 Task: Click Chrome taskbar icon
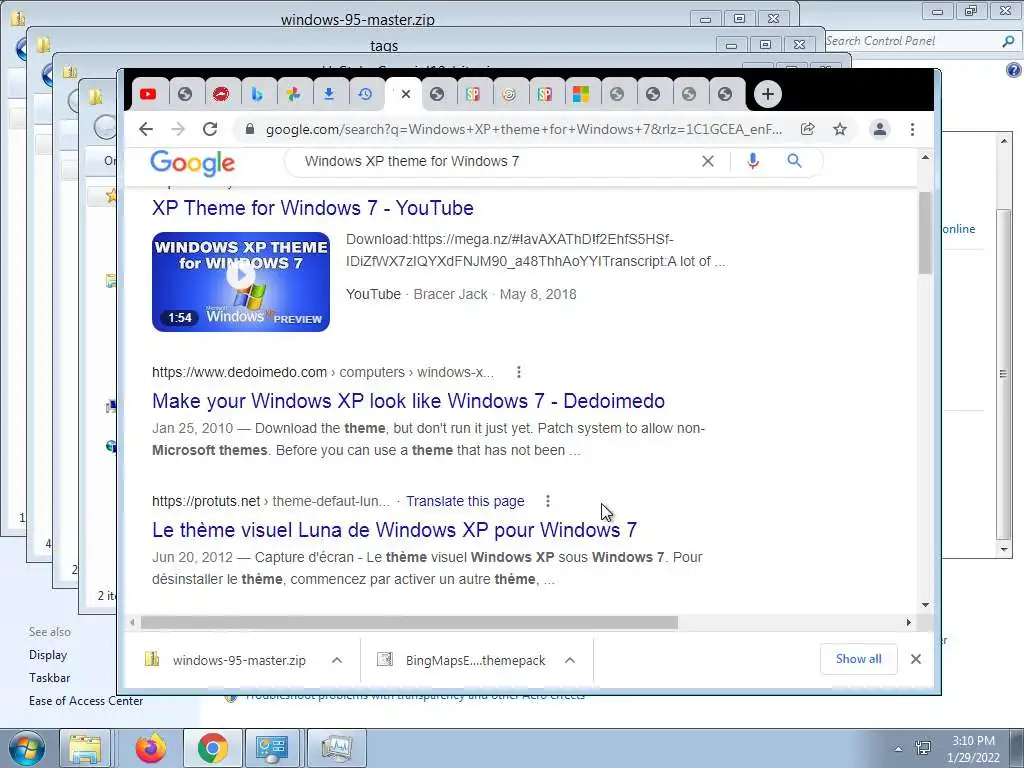(212, 748)
